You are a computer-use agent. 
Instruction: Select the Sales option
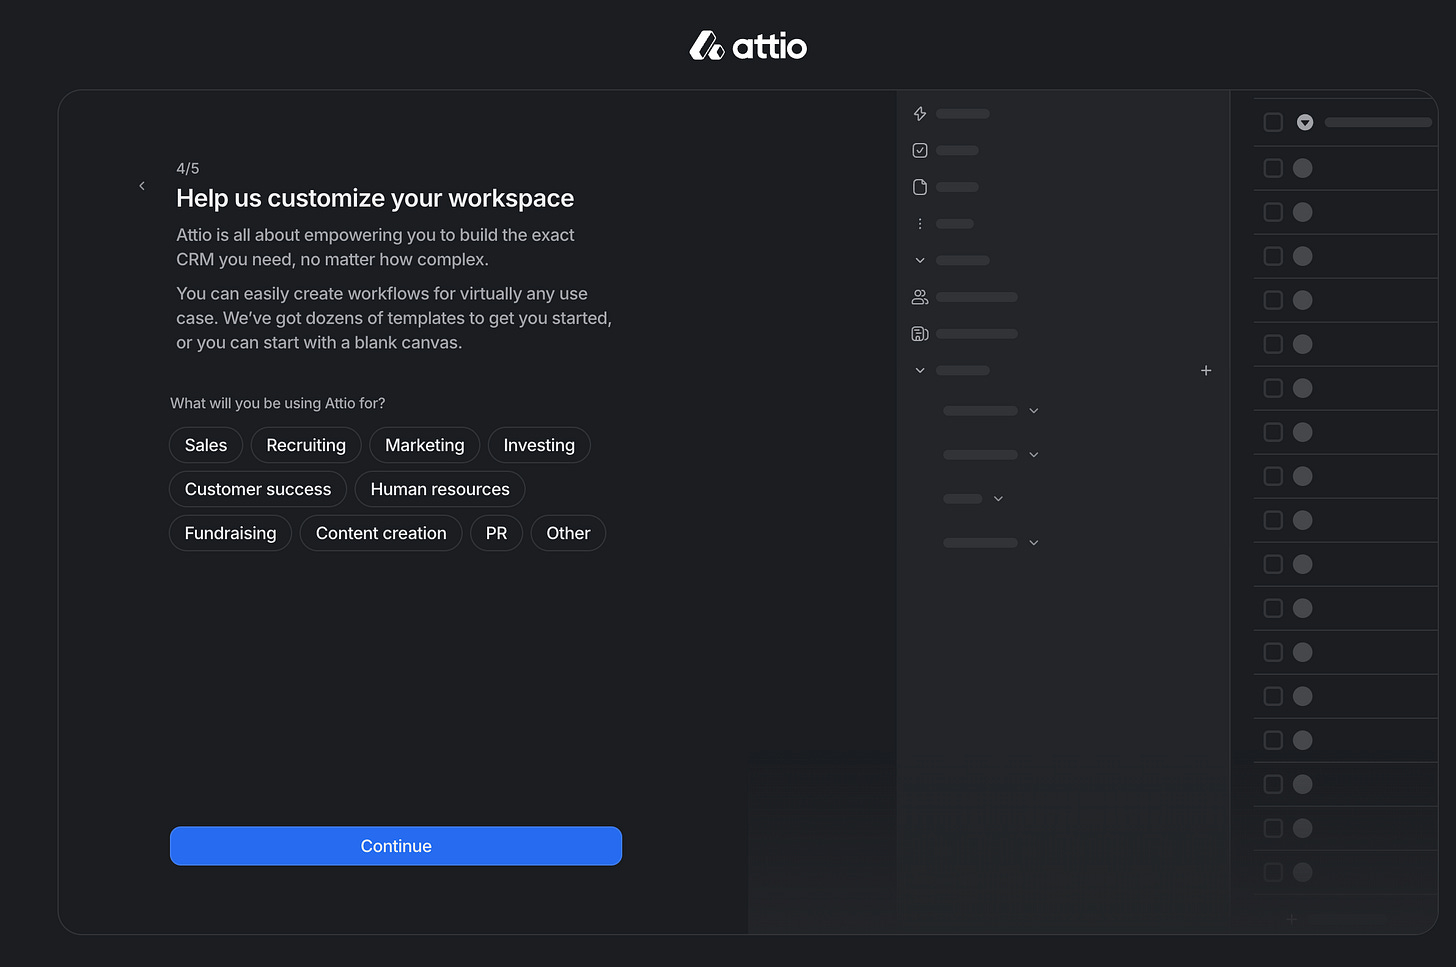[x=206, y=445]
